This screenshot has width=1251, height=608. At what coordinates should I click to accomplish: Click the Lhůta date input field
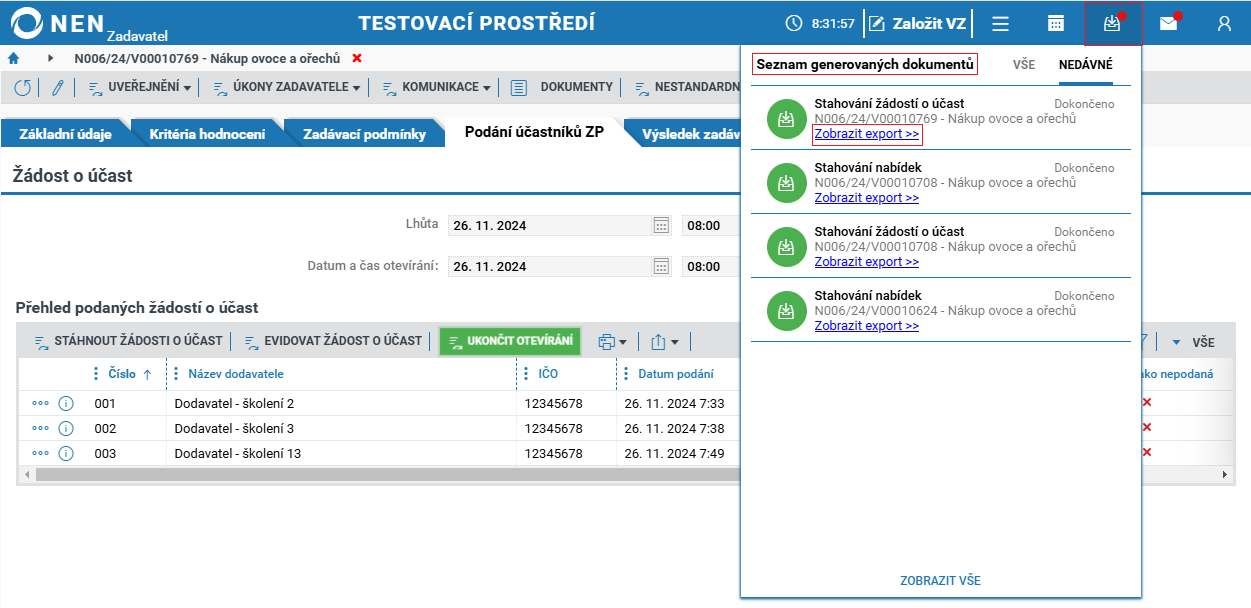point(550,225)
